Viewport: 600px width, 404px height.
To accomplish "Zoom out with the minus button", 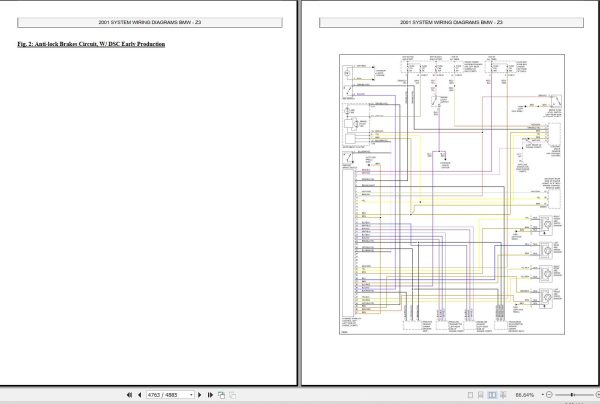I will point(549,395).
